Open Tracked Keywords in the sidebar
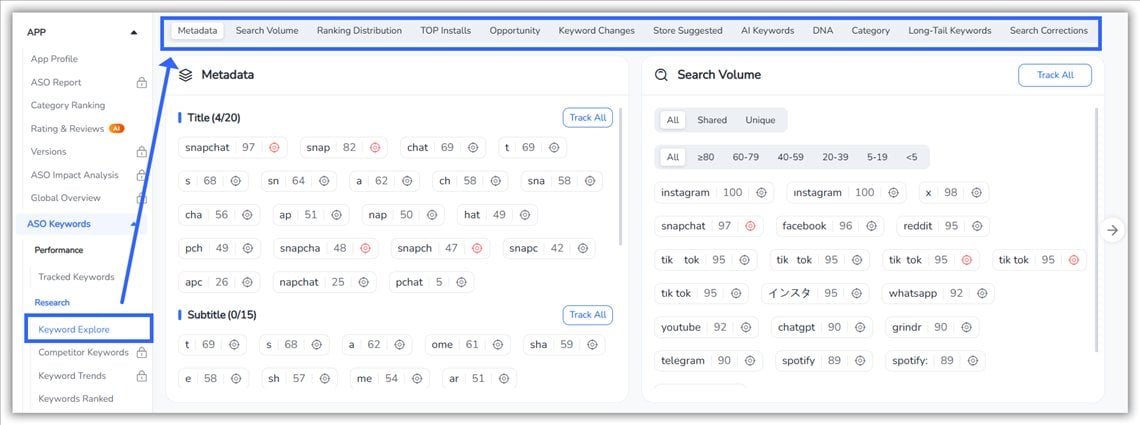This screenshot has height=425, width=1140. click(x=76, y=277)
